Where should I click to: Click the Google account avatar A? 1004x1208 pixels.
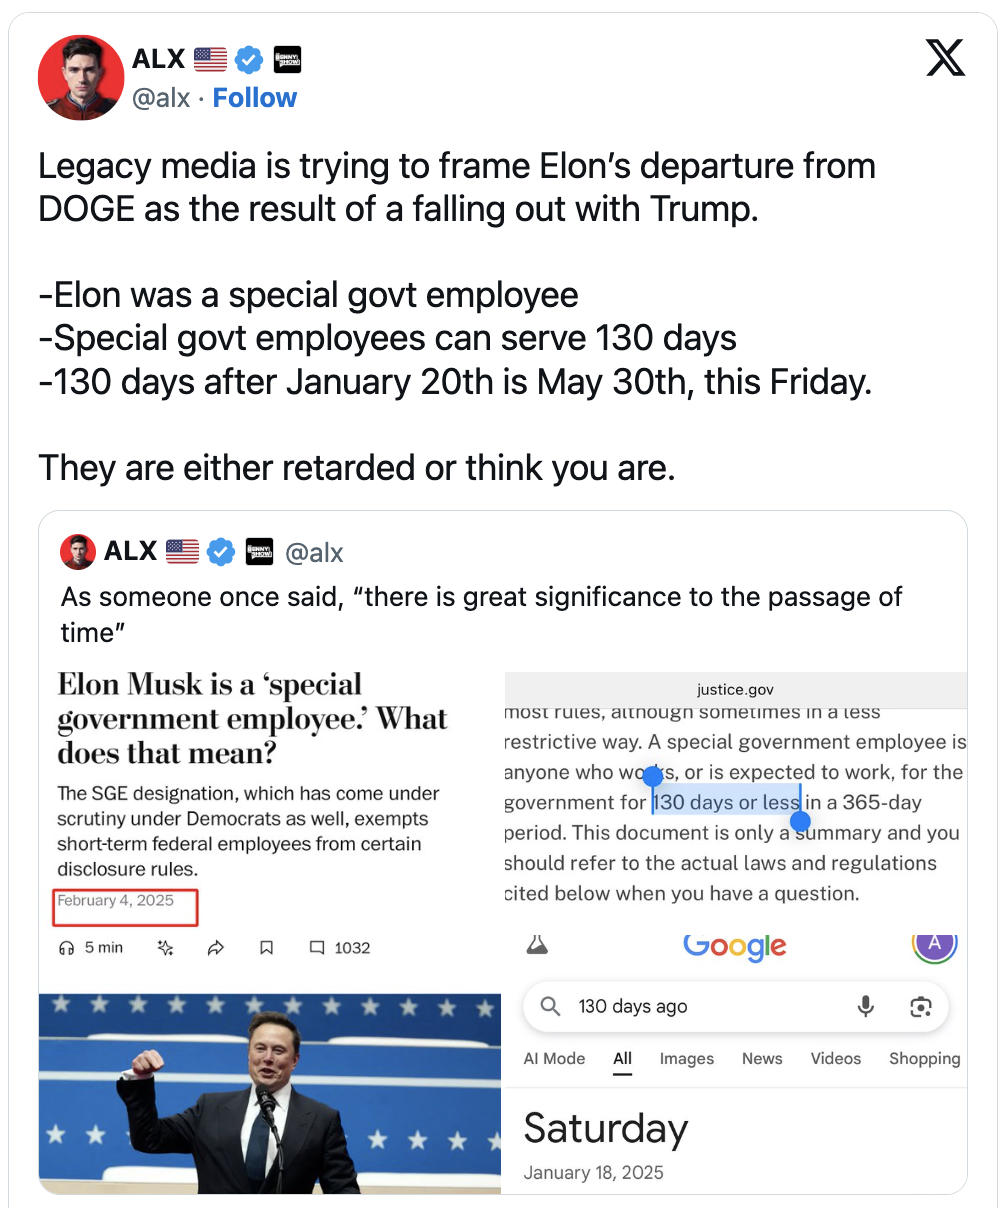(935, 943)
